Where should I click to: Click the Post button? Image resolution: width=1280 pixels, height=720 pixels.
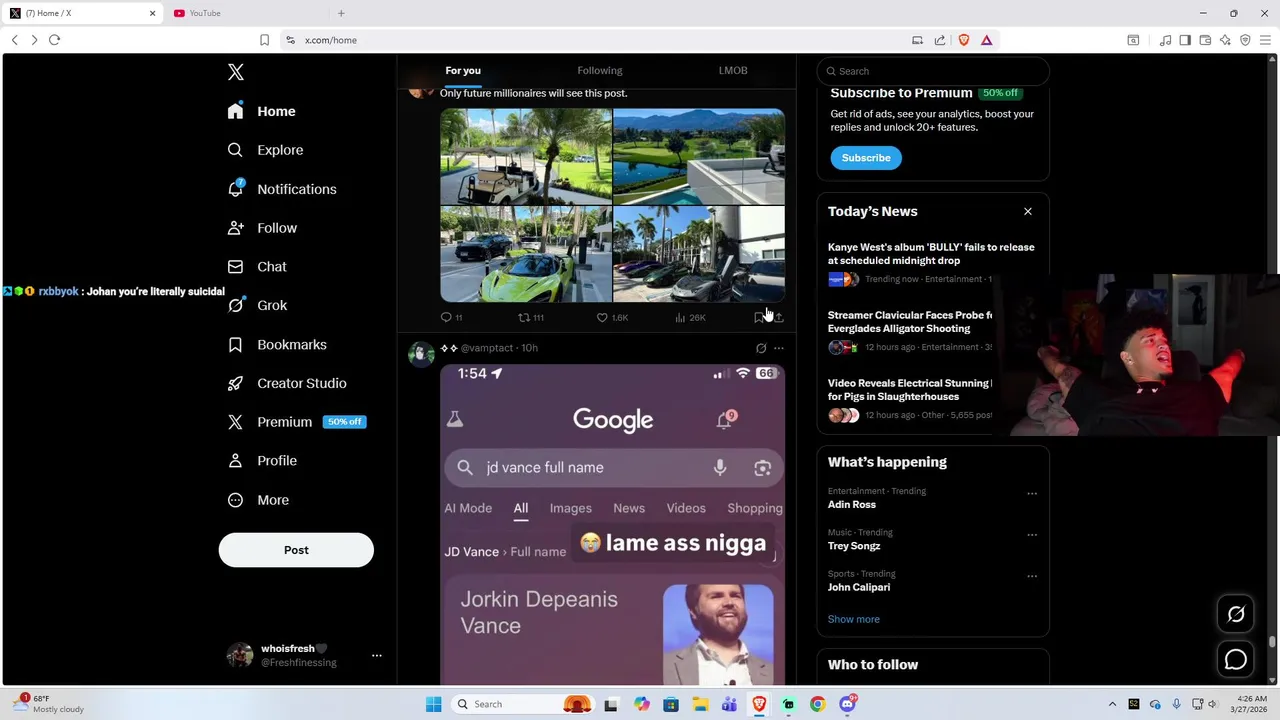pos(296,550)
